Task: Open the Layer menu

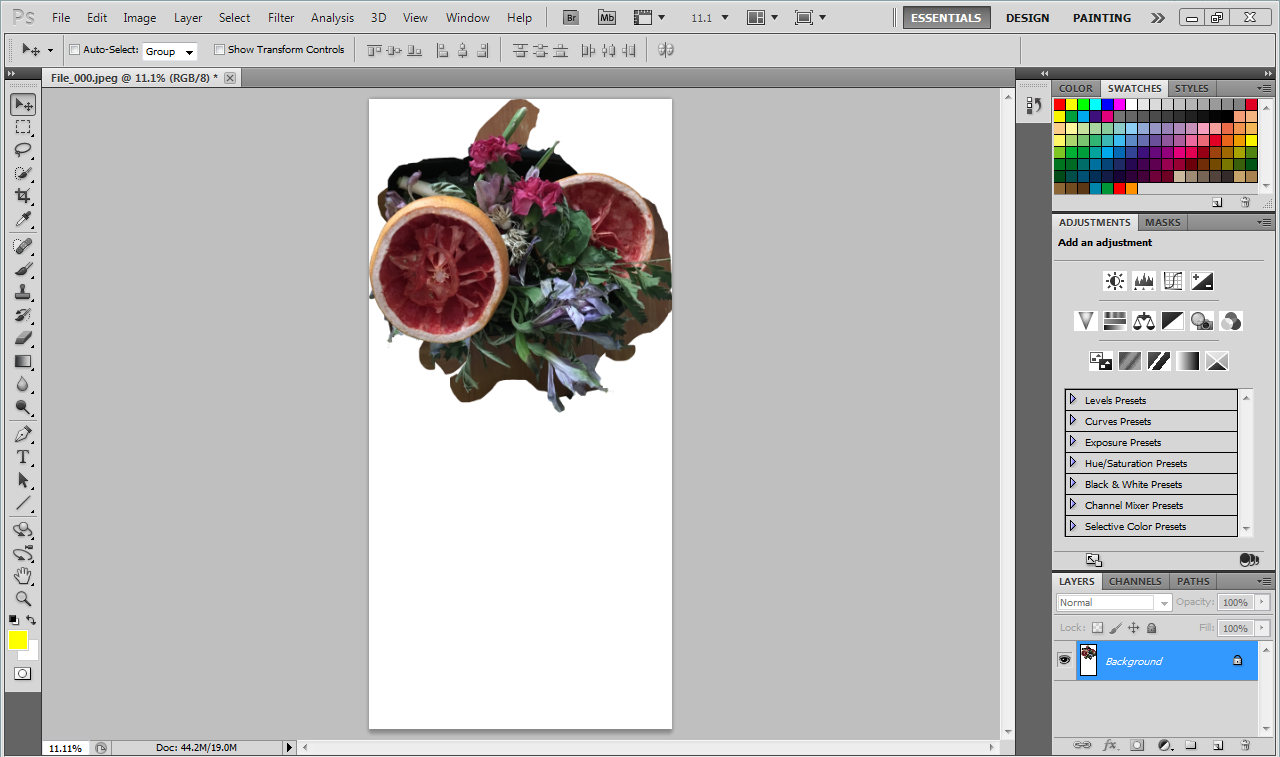Action: (x=188, y=18)
